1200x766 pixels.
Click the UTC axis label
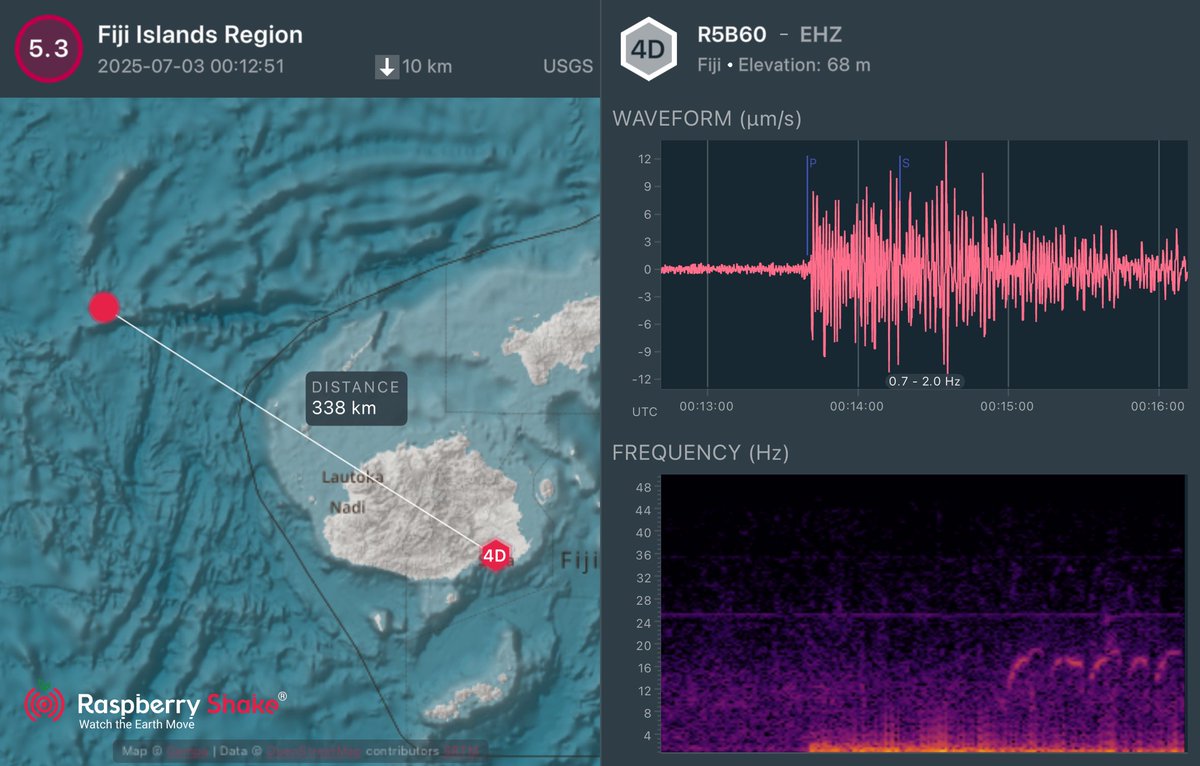point(645,412)
